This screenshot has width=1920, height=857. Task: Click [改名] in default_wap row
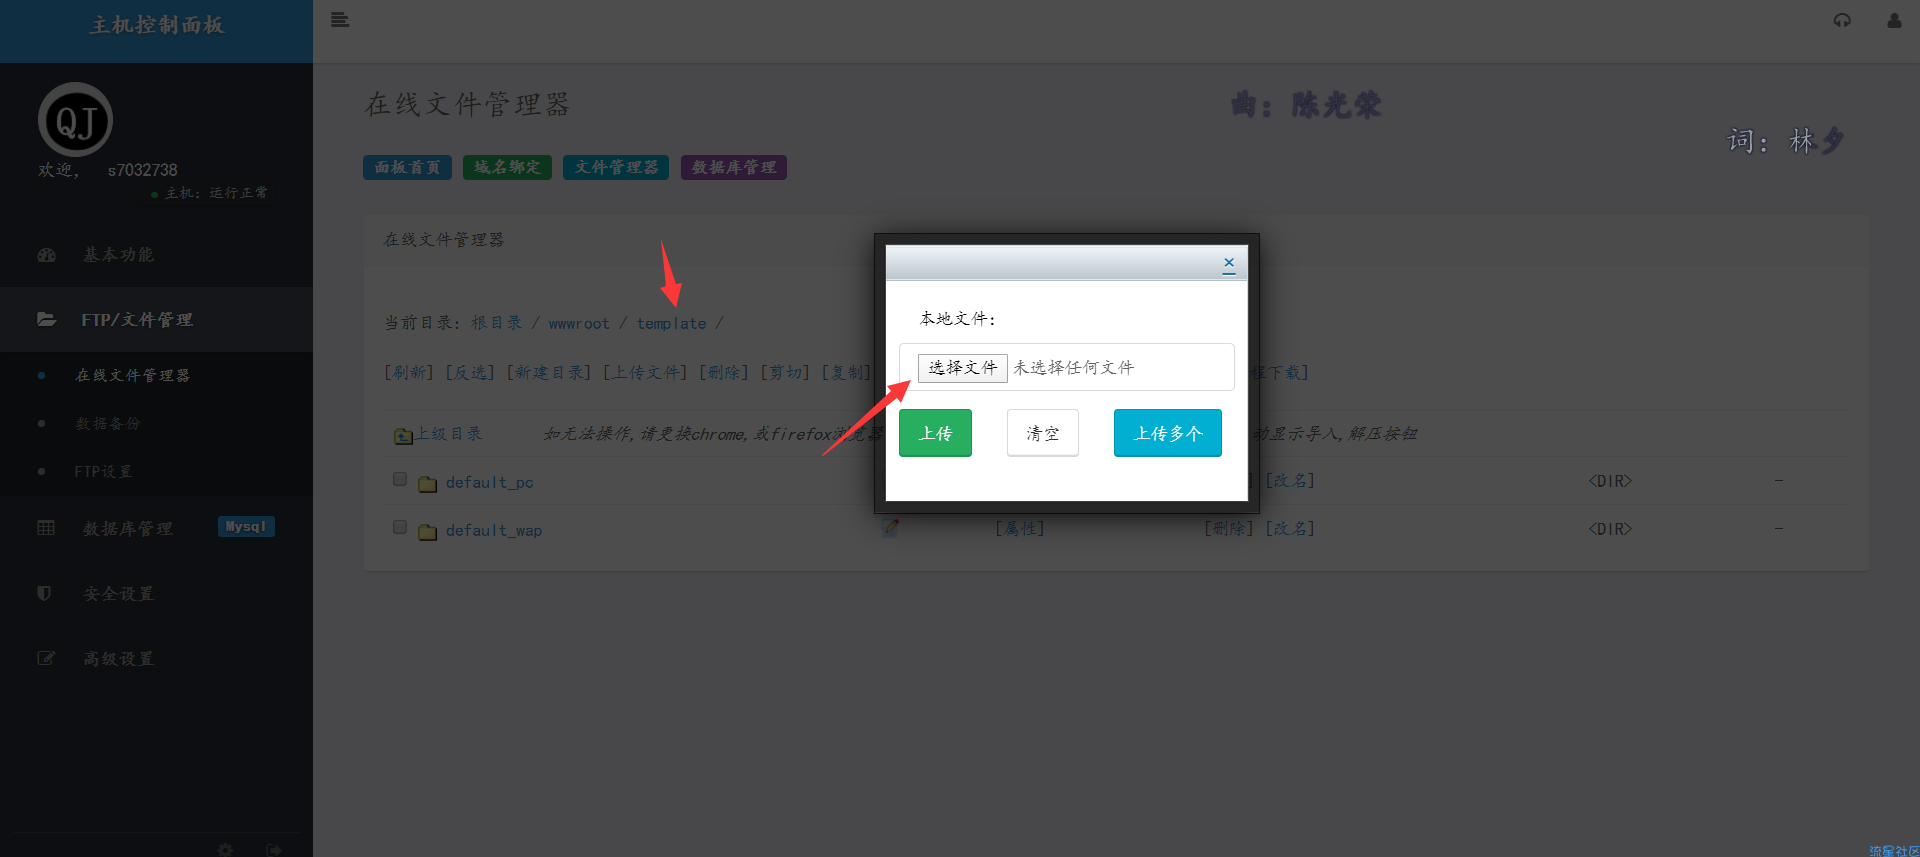(x=1290, y=528)
